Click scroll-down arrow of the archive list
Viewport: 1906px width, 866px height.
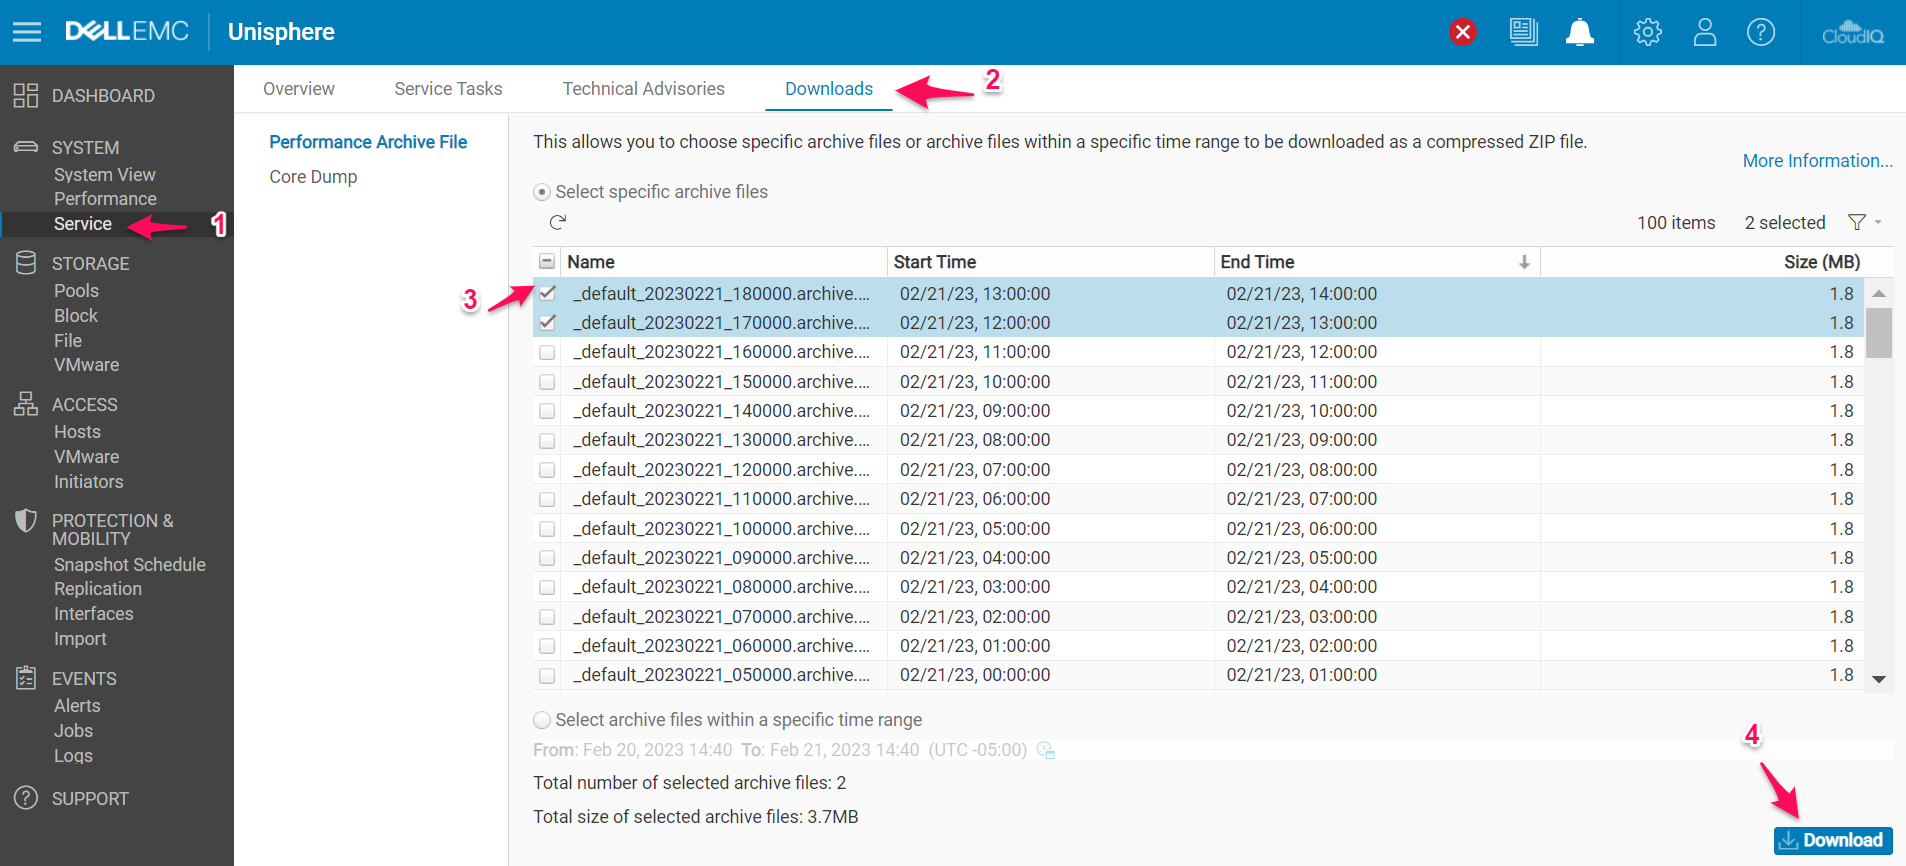pyautogui.click(x=1879, y=679)
